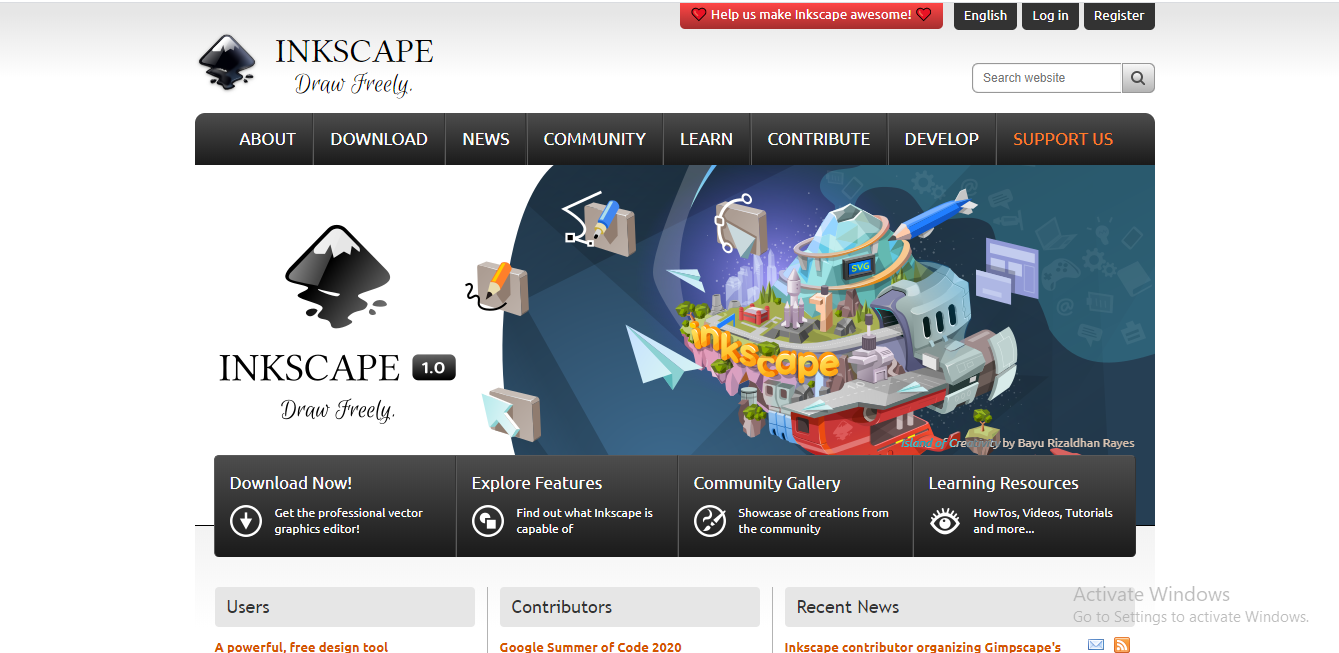This screenshot has height=653, width=1339.
Task: Open the 'Download Now!' title link
Action: tap(291, 483)
